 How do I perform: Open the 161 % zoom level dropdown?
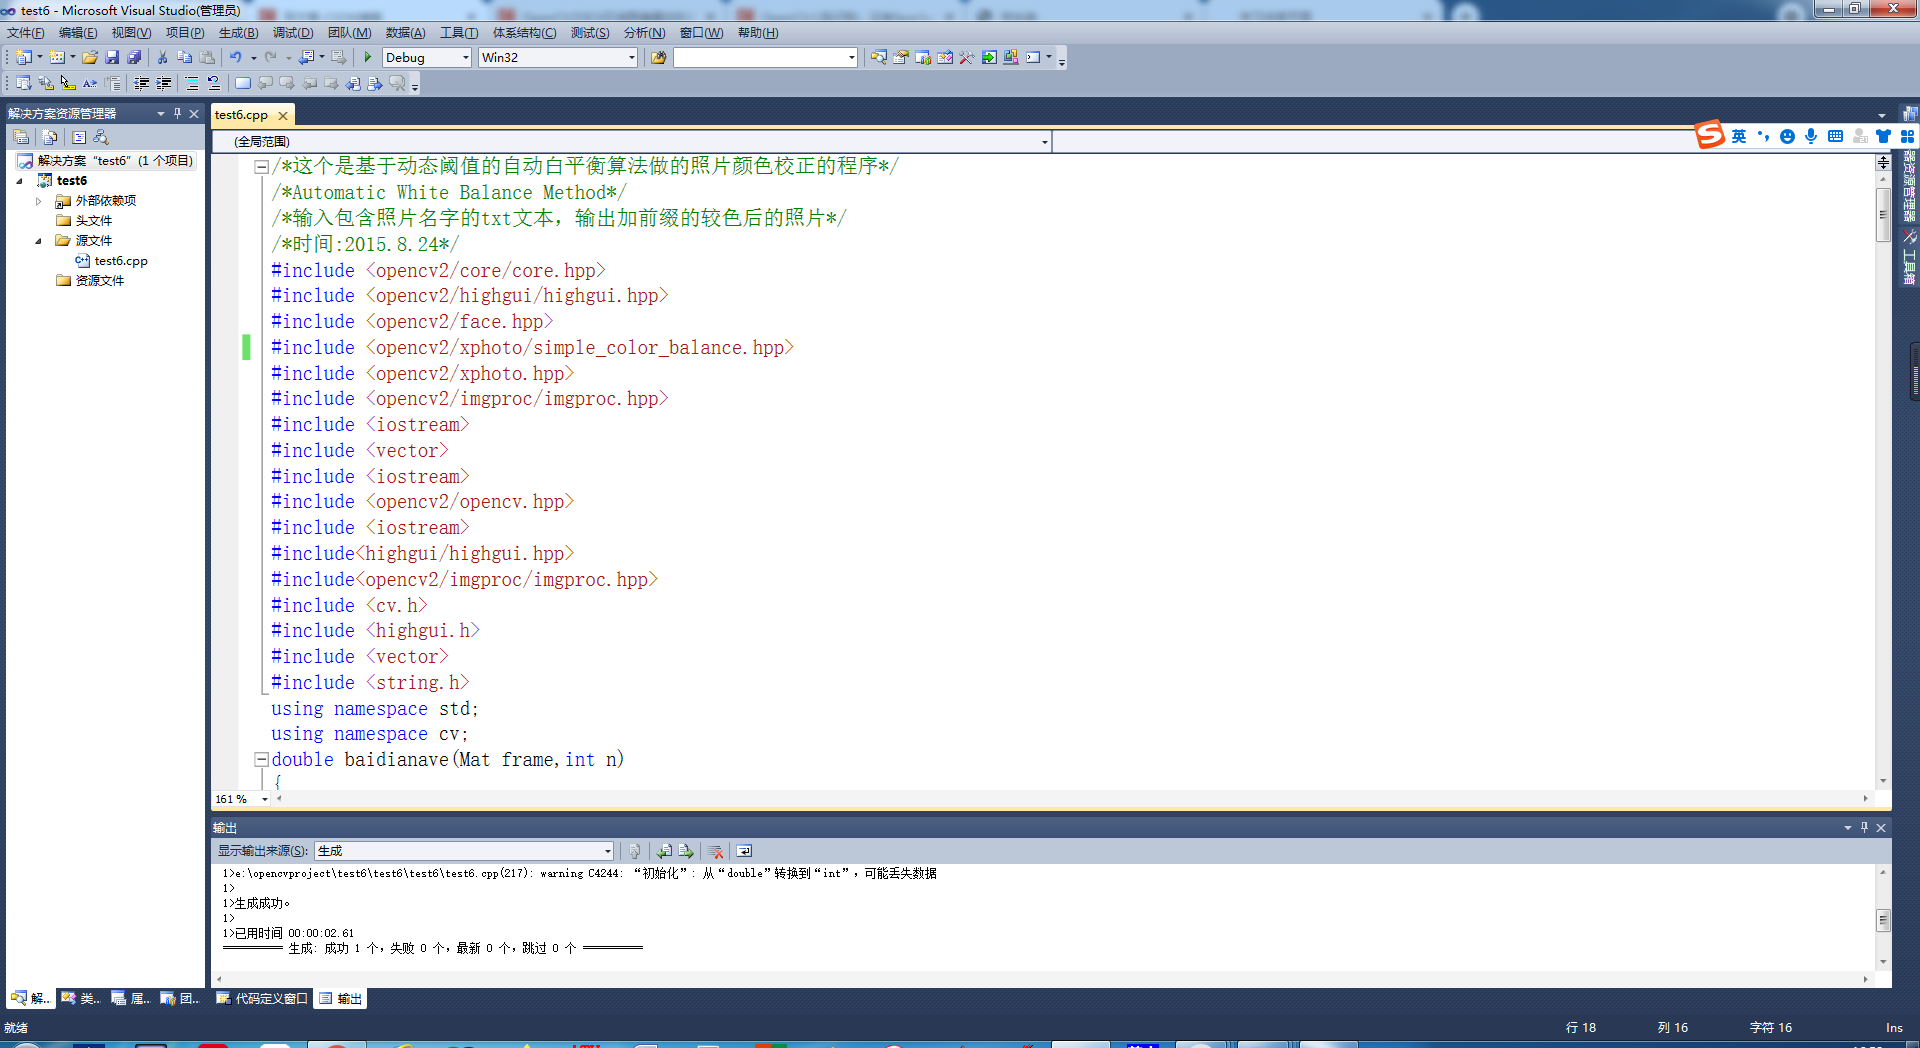265,799
